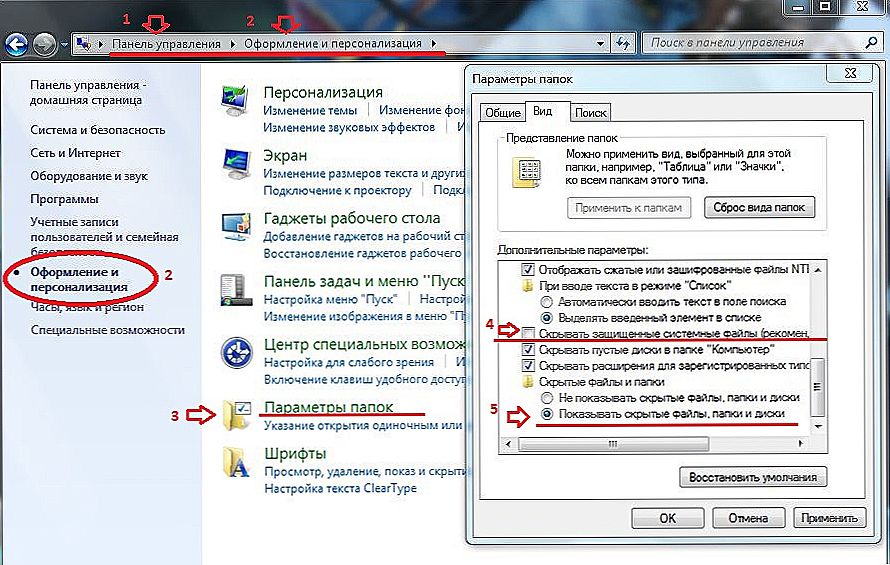Click folder icon beside При вводе текста

pos(528,286)
